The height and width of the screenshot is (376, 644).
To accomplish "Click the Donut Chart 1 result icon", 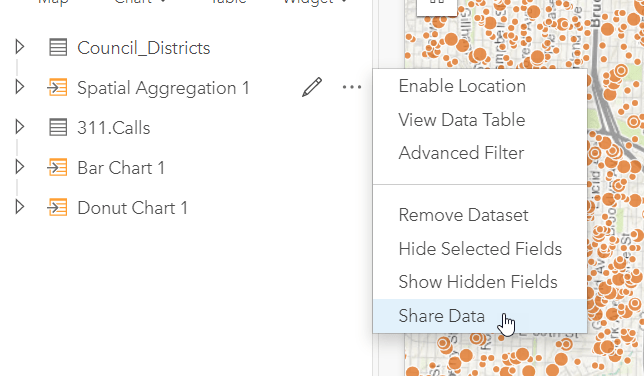I will coord(57,207).
